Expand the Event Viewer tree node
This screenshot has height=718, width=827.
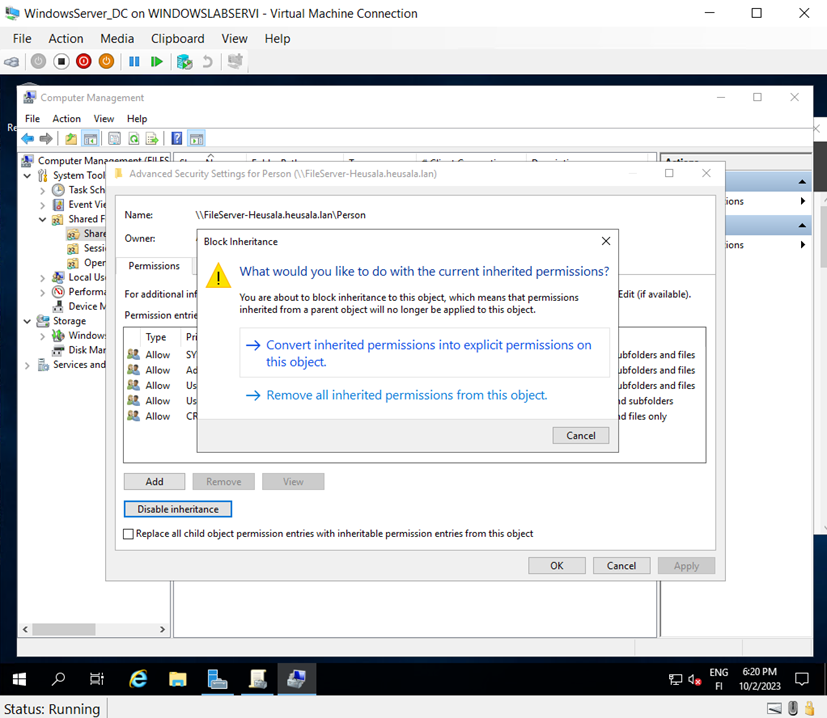coord(43,204)
